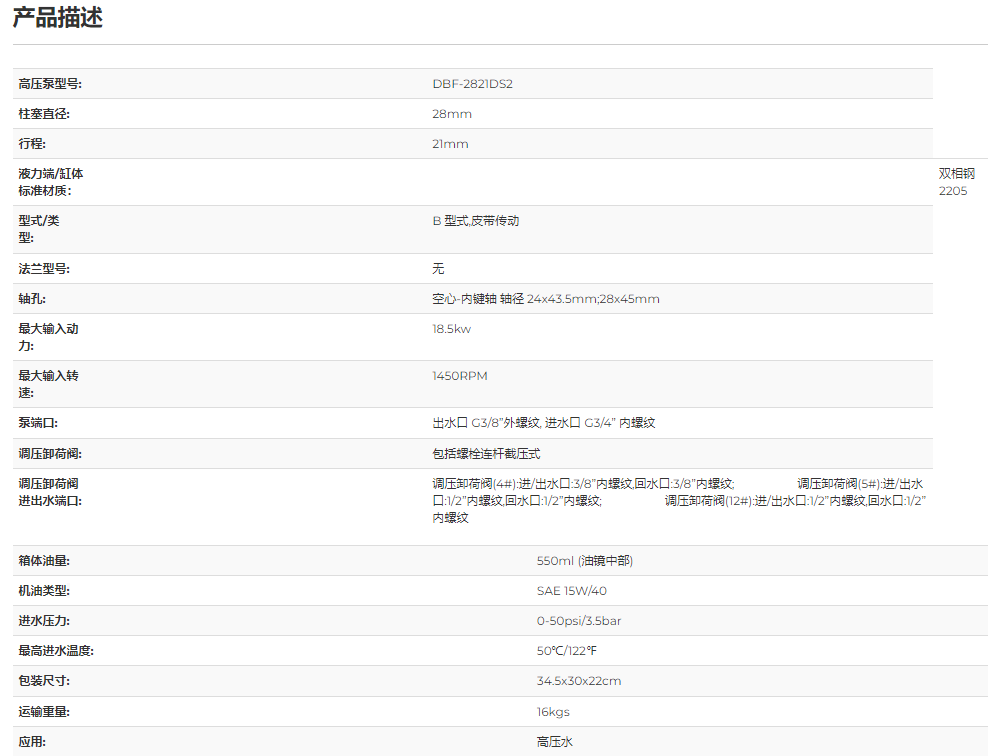Click the 产品描述 heading
989x756 pixels.
[58, 18]
